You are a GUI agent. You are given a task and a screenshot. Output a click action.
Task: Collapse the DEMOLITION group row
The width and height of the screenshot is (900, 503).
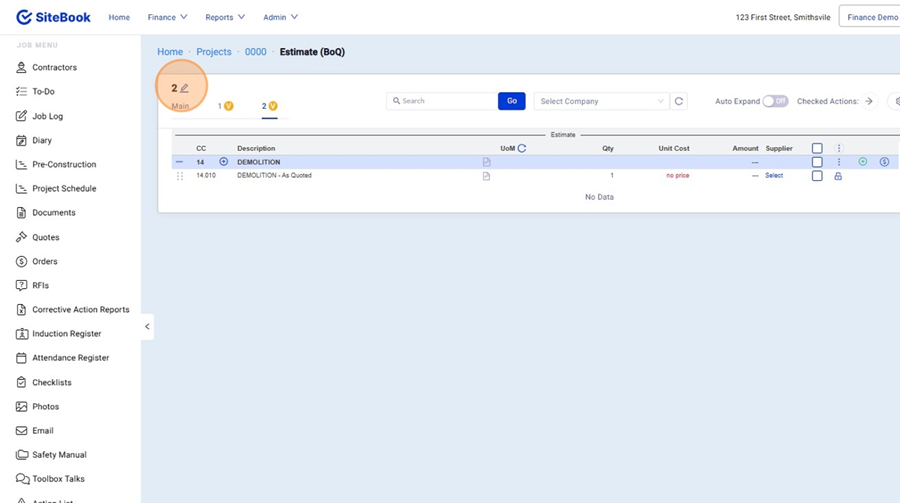click(179, 162)
